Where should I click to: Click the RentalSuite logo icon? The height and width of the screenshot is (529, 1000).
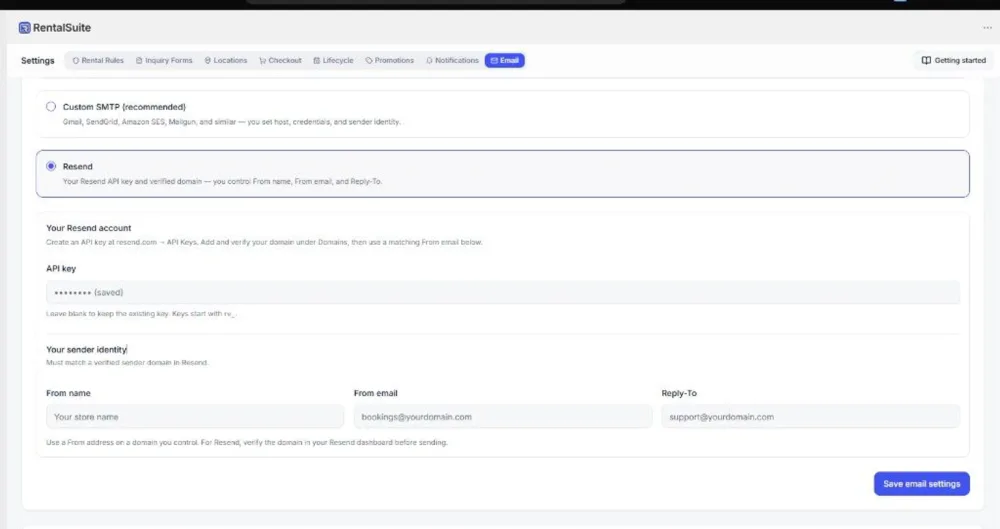tap(24, 27)
